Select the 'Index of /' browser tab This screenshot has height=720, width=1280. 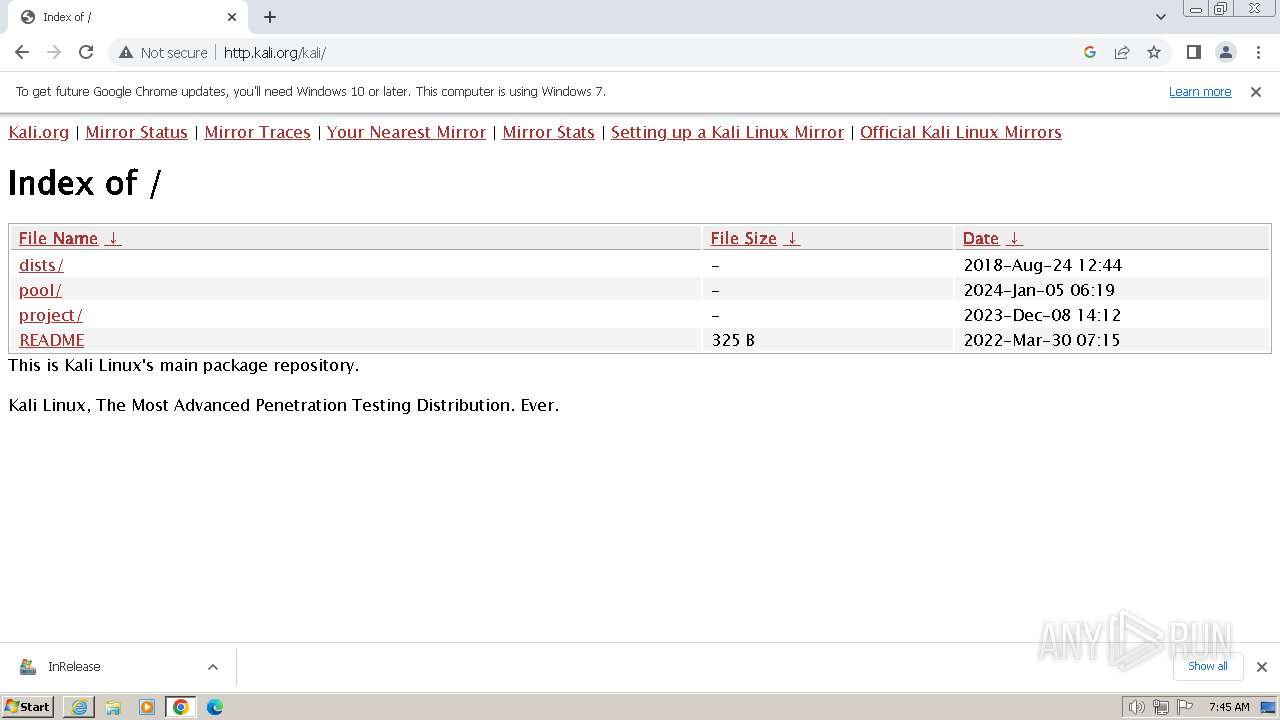[127, 17]
